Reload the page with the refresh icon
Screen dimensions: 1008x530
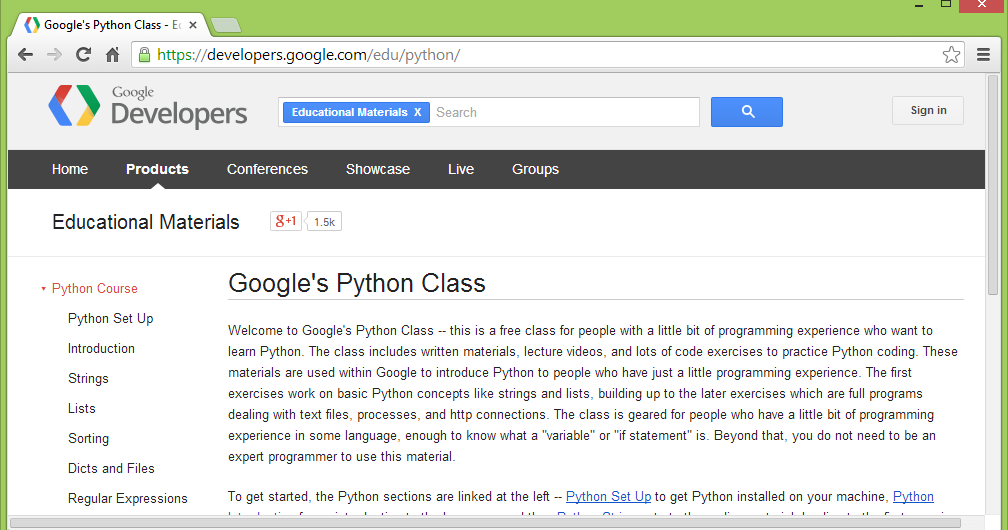[84, 55]
